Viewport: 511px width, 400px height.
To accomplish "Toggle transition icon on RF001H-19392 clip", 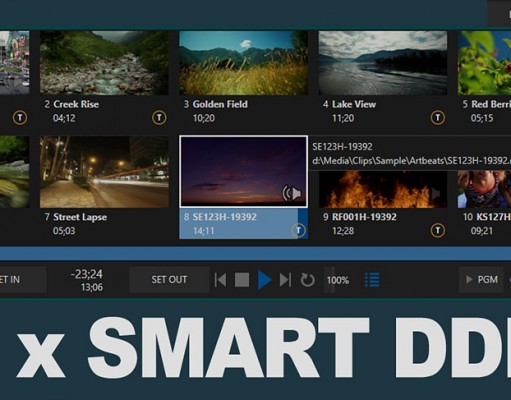I will [438, 230].
